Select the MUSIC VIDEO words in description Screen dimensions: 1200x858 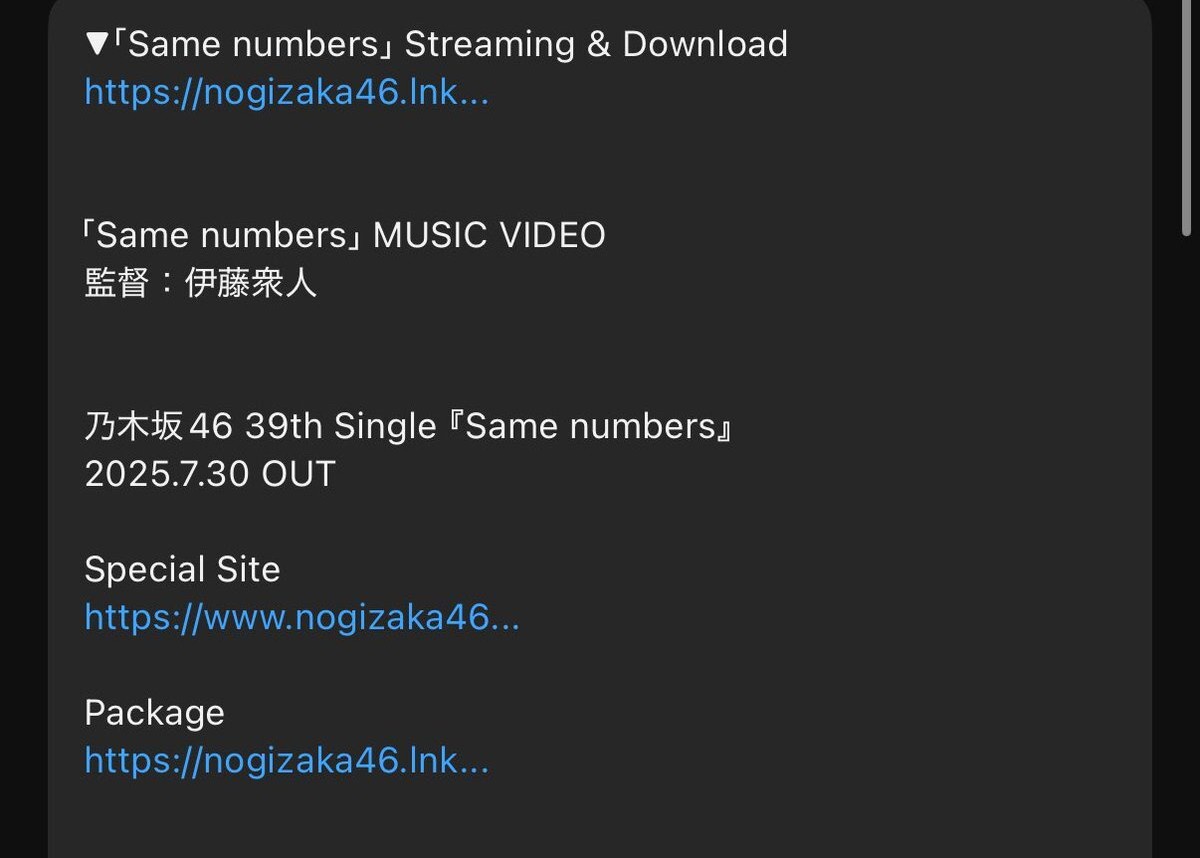pos(489,235)
